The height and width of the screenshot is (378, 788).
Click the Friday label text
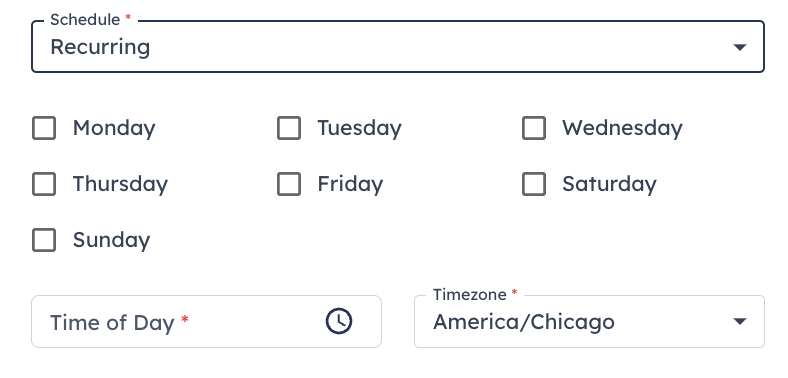[350, 184]
